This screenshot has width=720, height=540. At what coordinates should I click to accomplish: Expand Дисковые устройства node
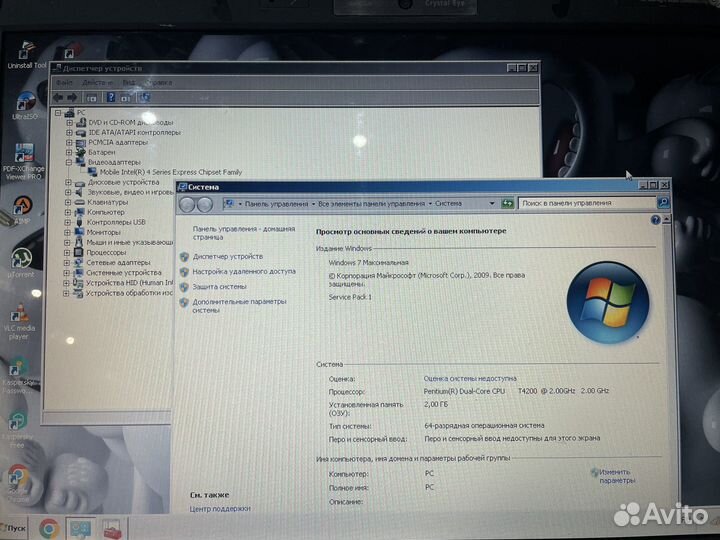point(68,182)
